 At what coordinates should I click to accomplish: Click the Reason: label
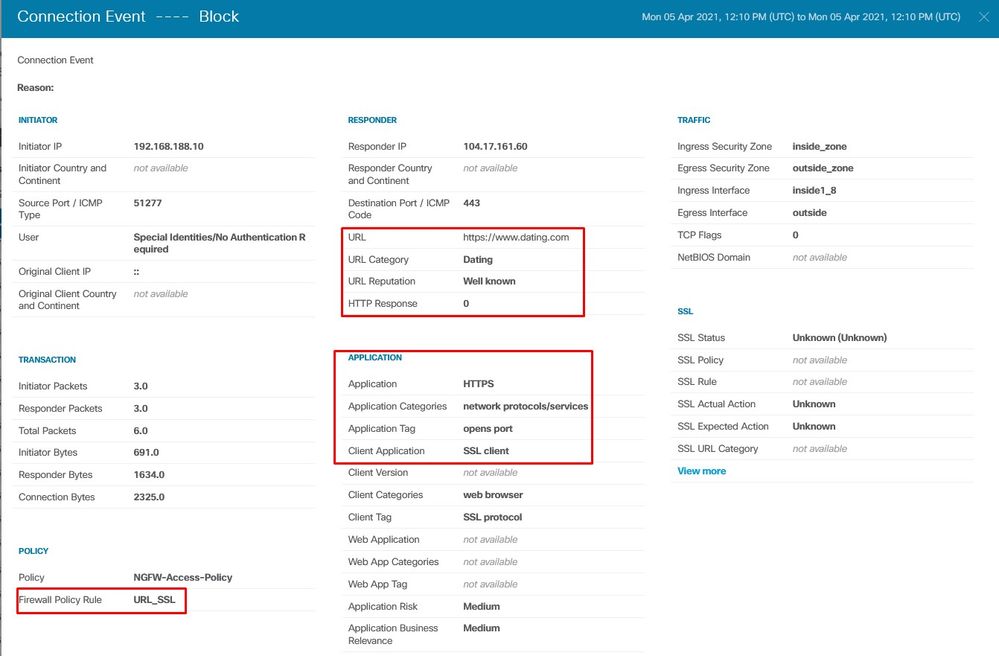[x=36, y=88]
